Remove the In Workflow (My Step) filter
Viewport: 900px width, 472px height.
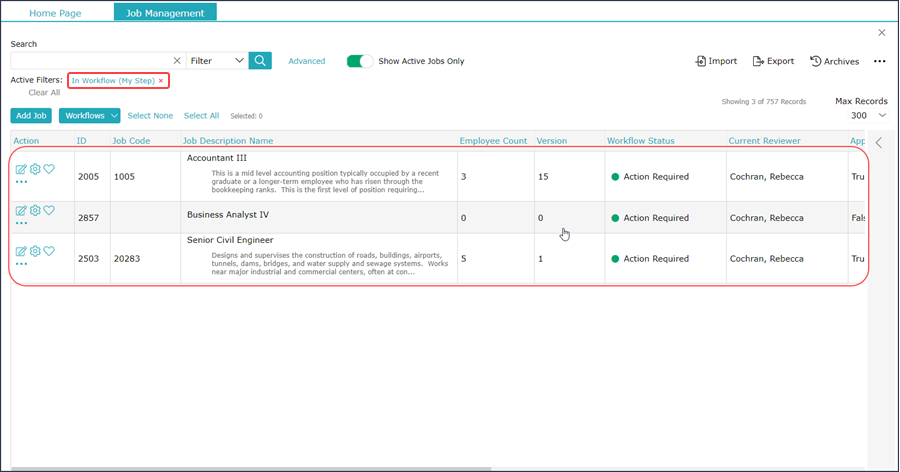[x=161, y=80]
